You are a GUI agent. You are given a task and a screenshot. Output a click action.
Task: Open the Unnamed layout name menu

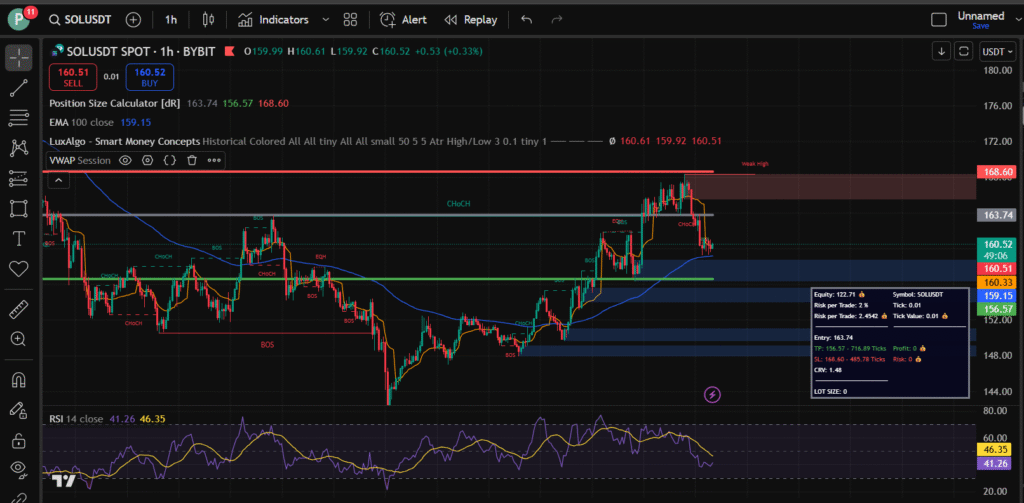[981, 16]
